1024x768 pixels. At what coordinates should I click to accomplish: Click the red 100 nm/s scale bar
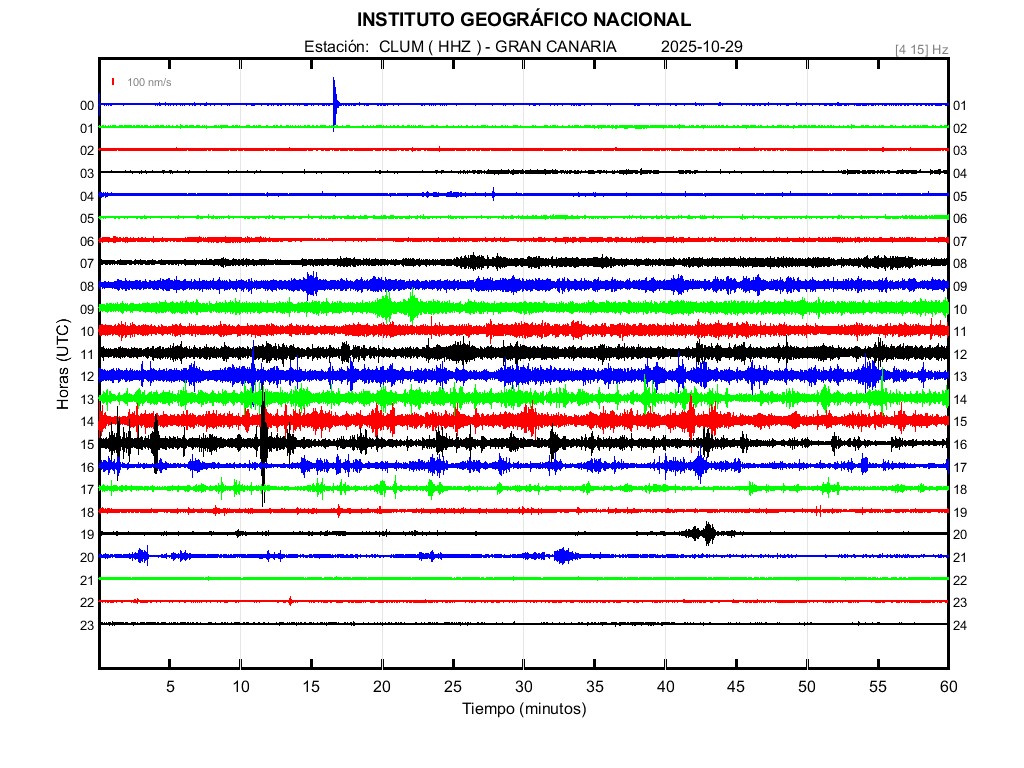[114, 82]
